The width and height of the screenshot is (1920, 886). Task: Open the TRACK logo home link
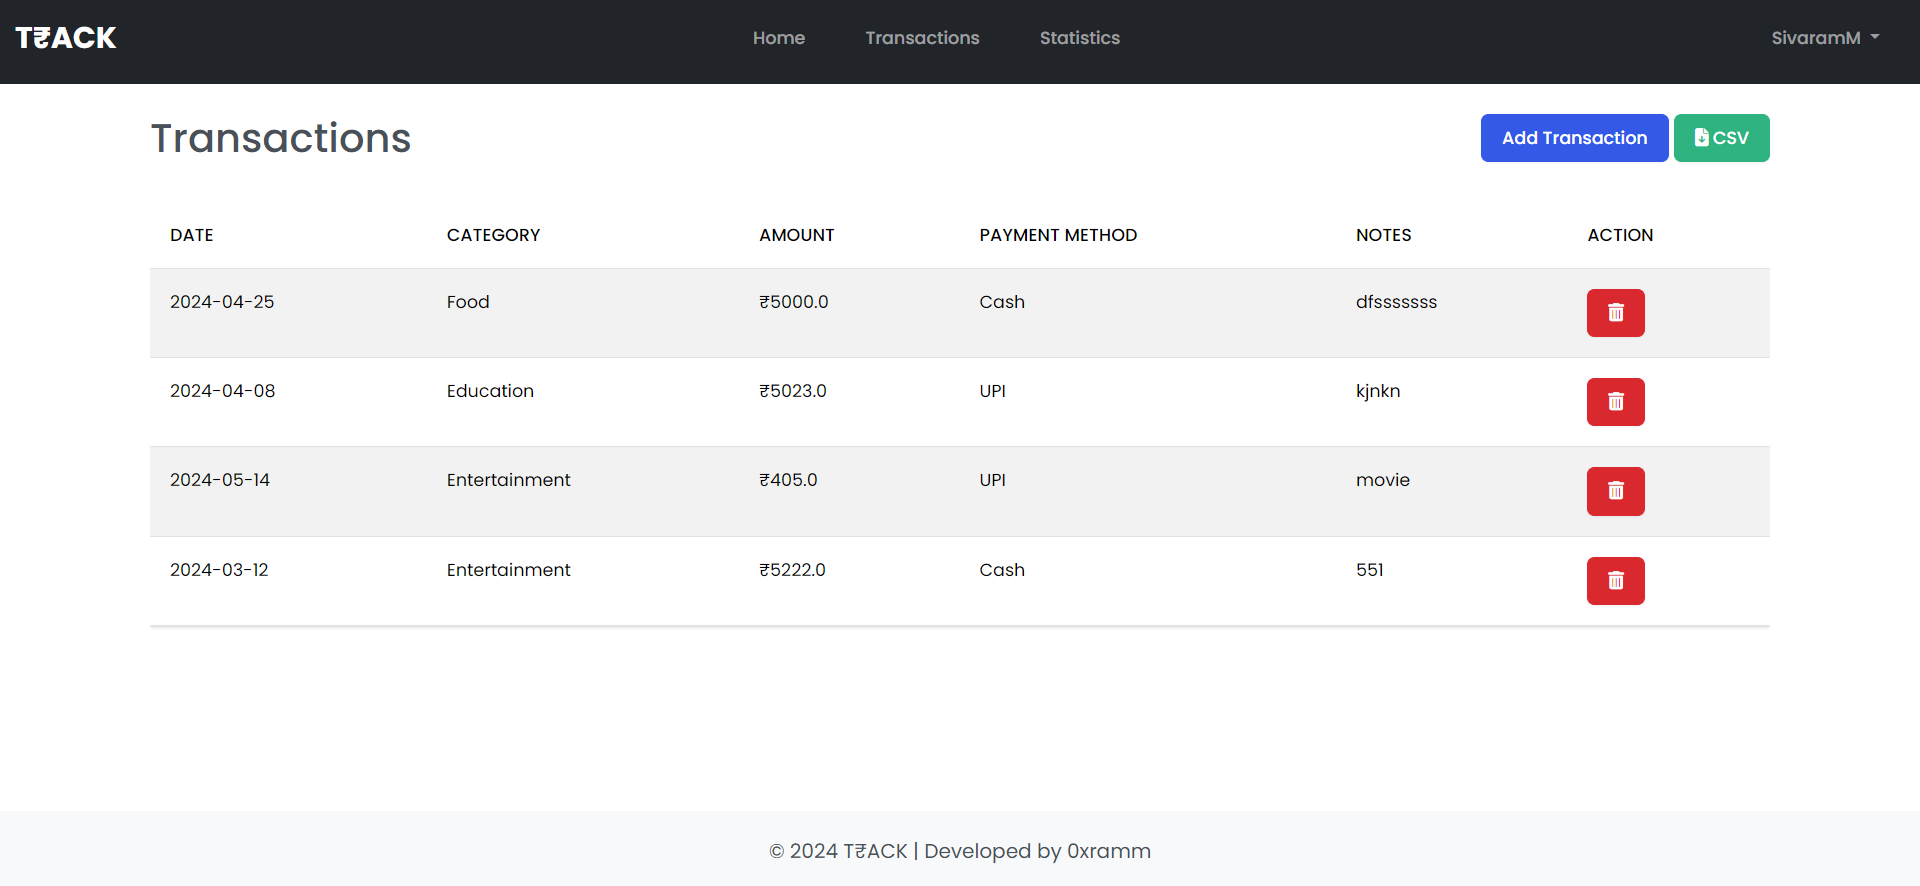(66, 38)
